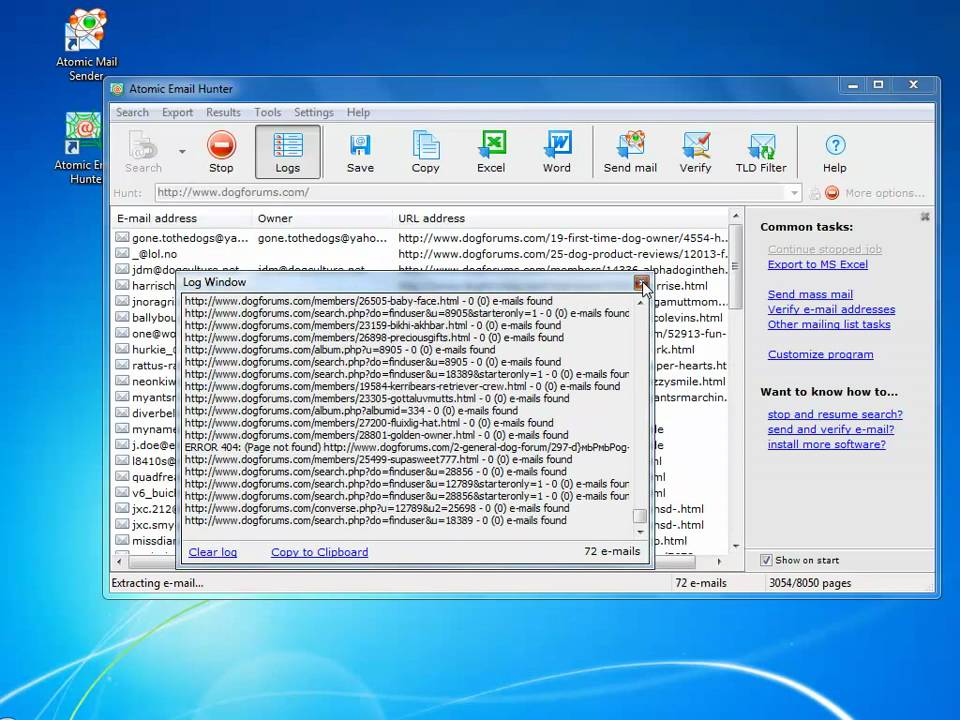Export results with the Word icon

pos(557,152)
